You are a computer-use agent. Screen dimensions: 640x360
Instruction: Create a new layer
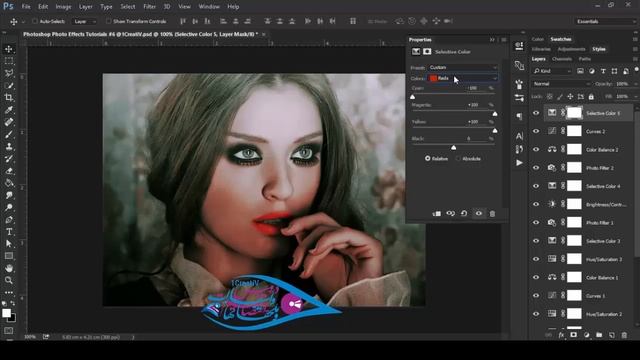point(611,335)
